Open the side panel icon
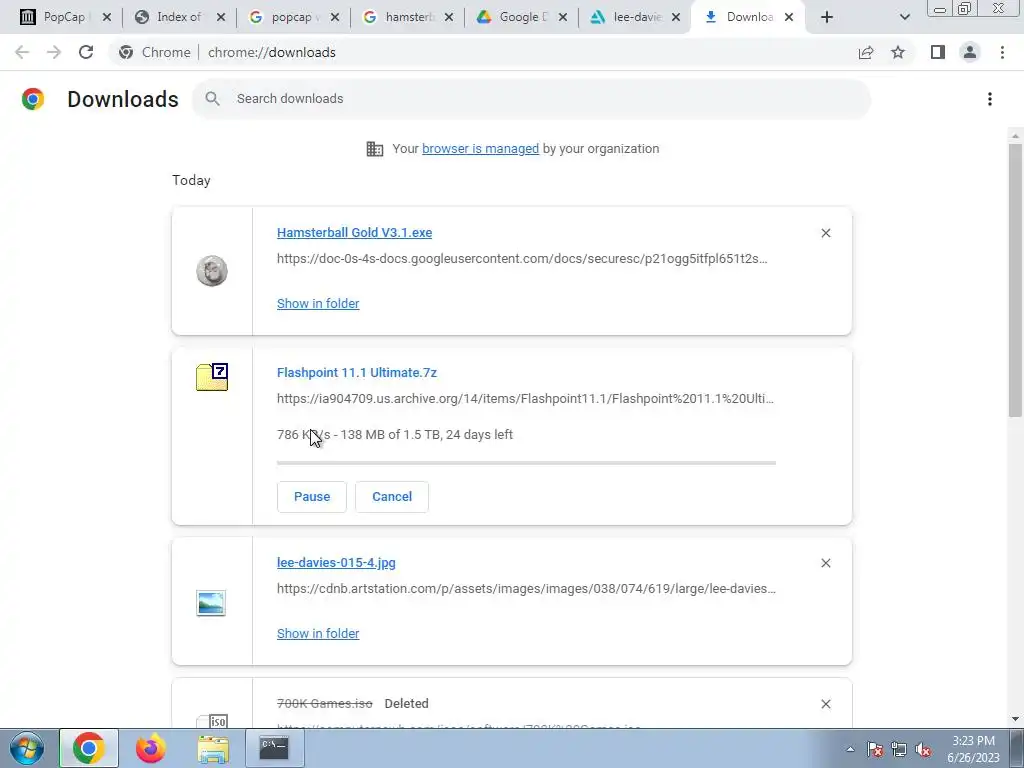Viewport: 1024px width, 768px height. coord(938,52)
